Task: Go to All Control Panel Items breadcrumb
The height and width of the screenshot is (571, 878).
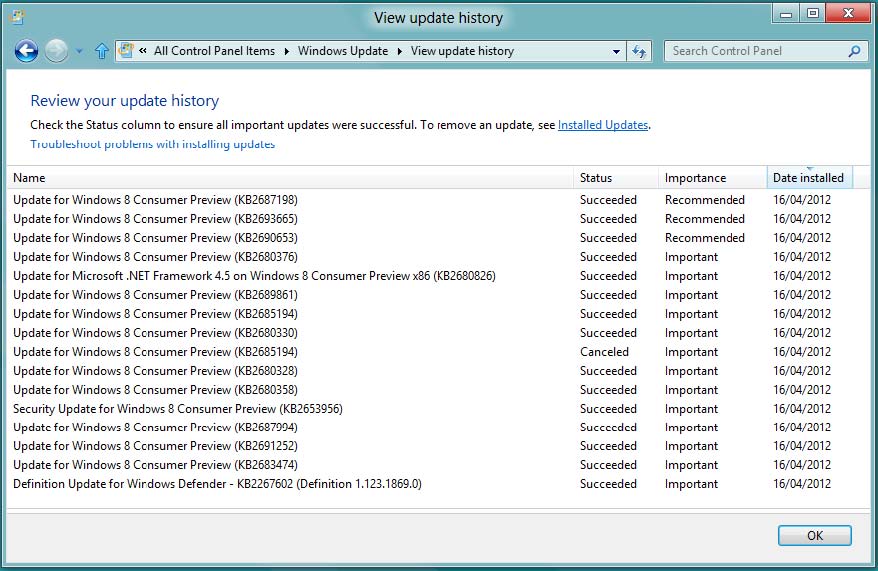Action: 214,51
